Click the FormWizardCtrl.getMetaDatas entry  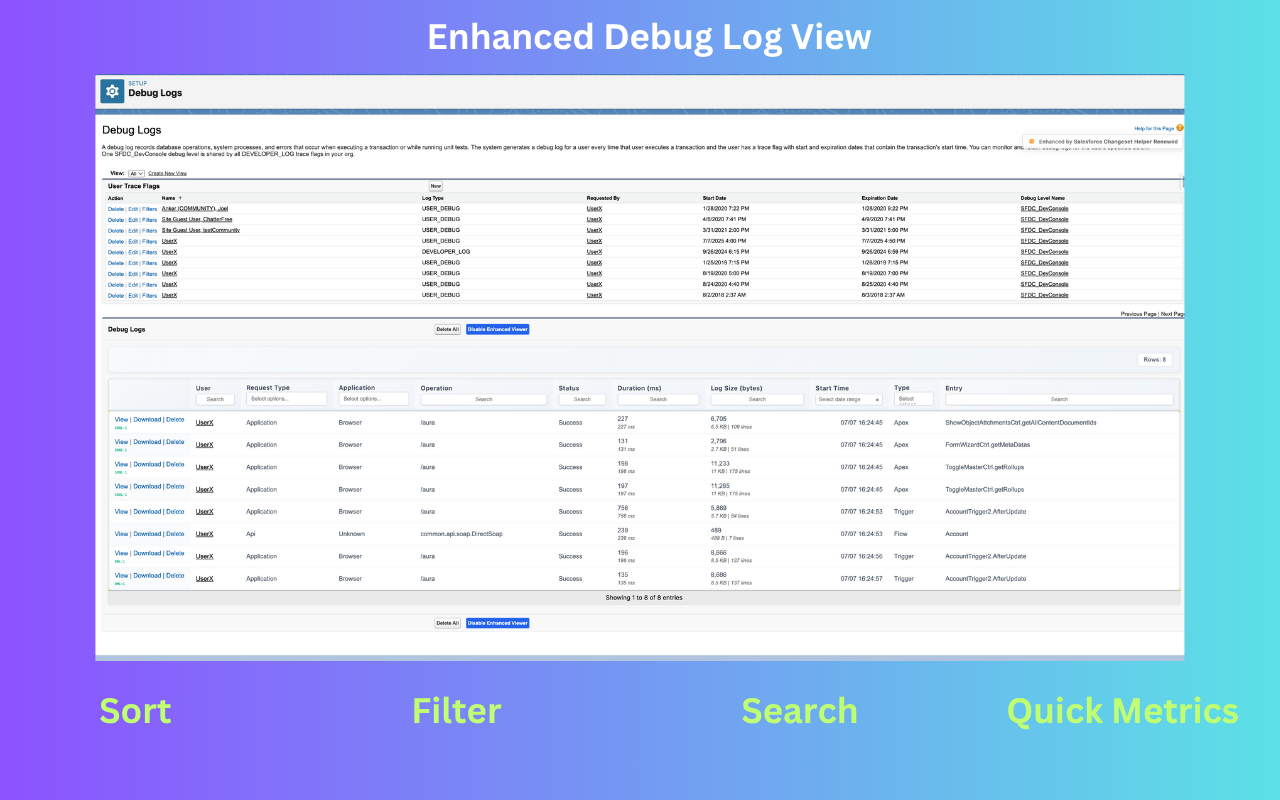point(988,445)
